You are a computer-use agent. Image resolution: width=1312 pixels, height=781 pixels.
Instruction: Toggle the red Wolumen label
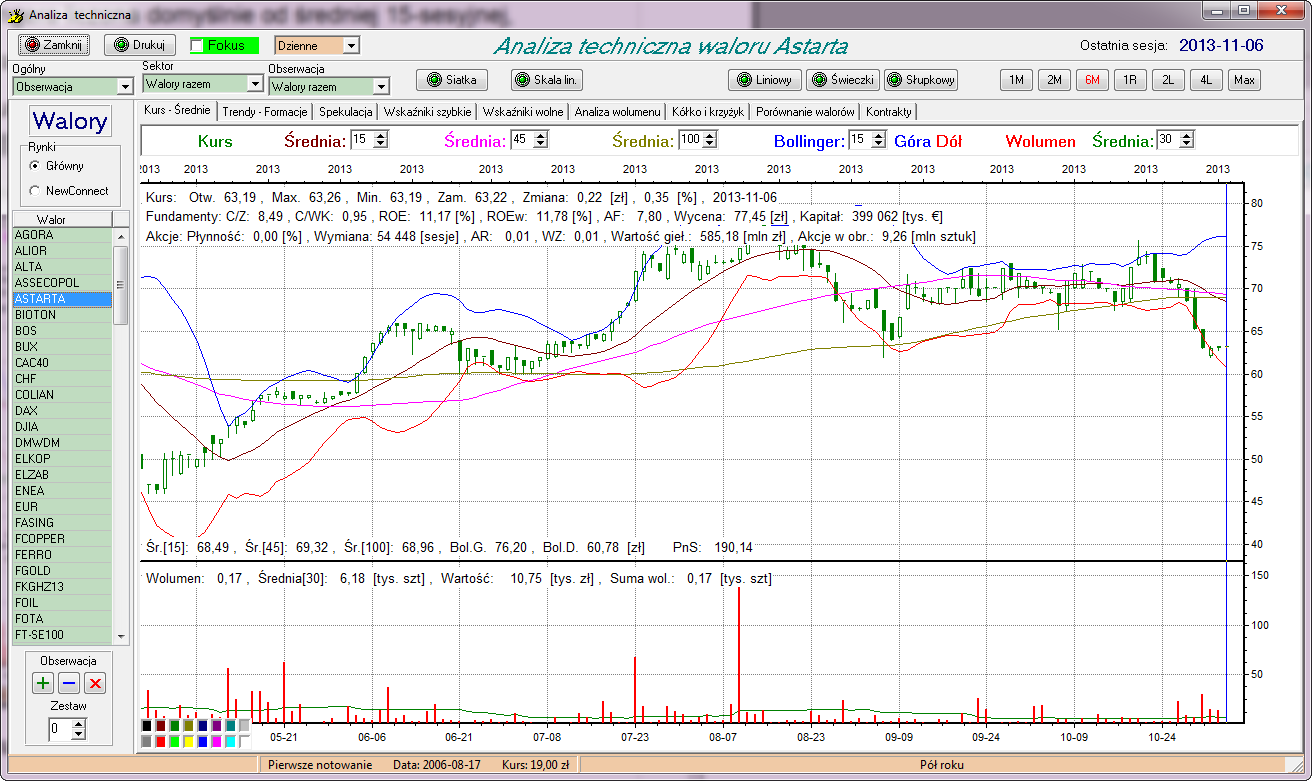[x=1040, y=142]
